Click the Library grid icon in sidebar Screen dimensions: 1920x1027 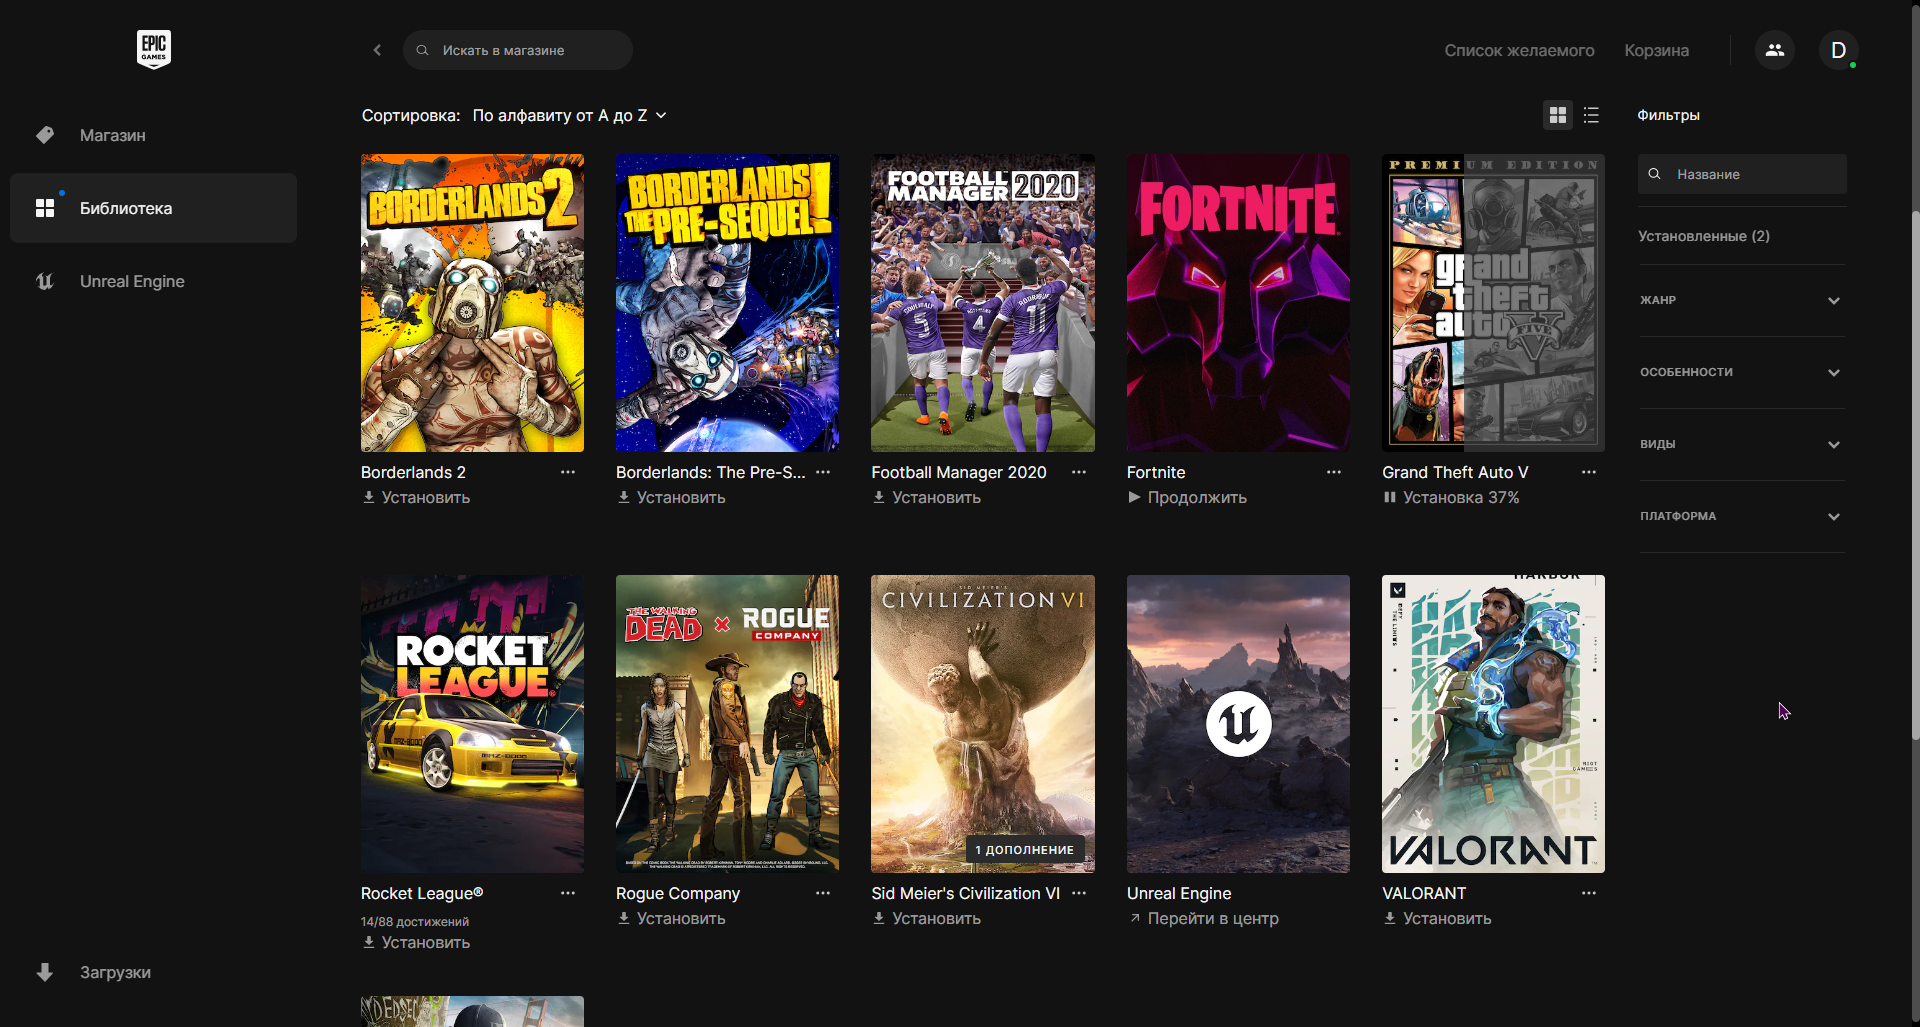45,208
